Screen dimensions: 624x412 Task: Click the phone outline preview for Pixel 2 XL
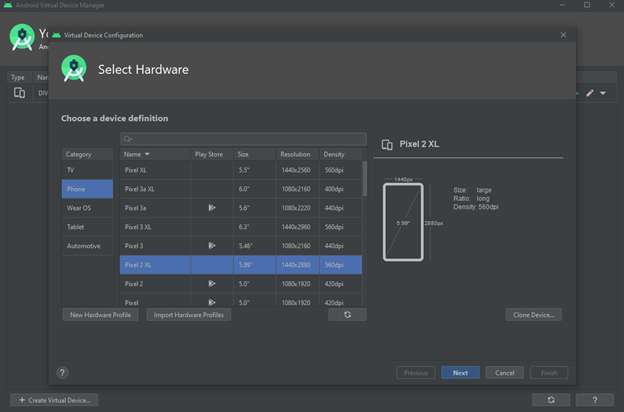[x=403, y=222]
